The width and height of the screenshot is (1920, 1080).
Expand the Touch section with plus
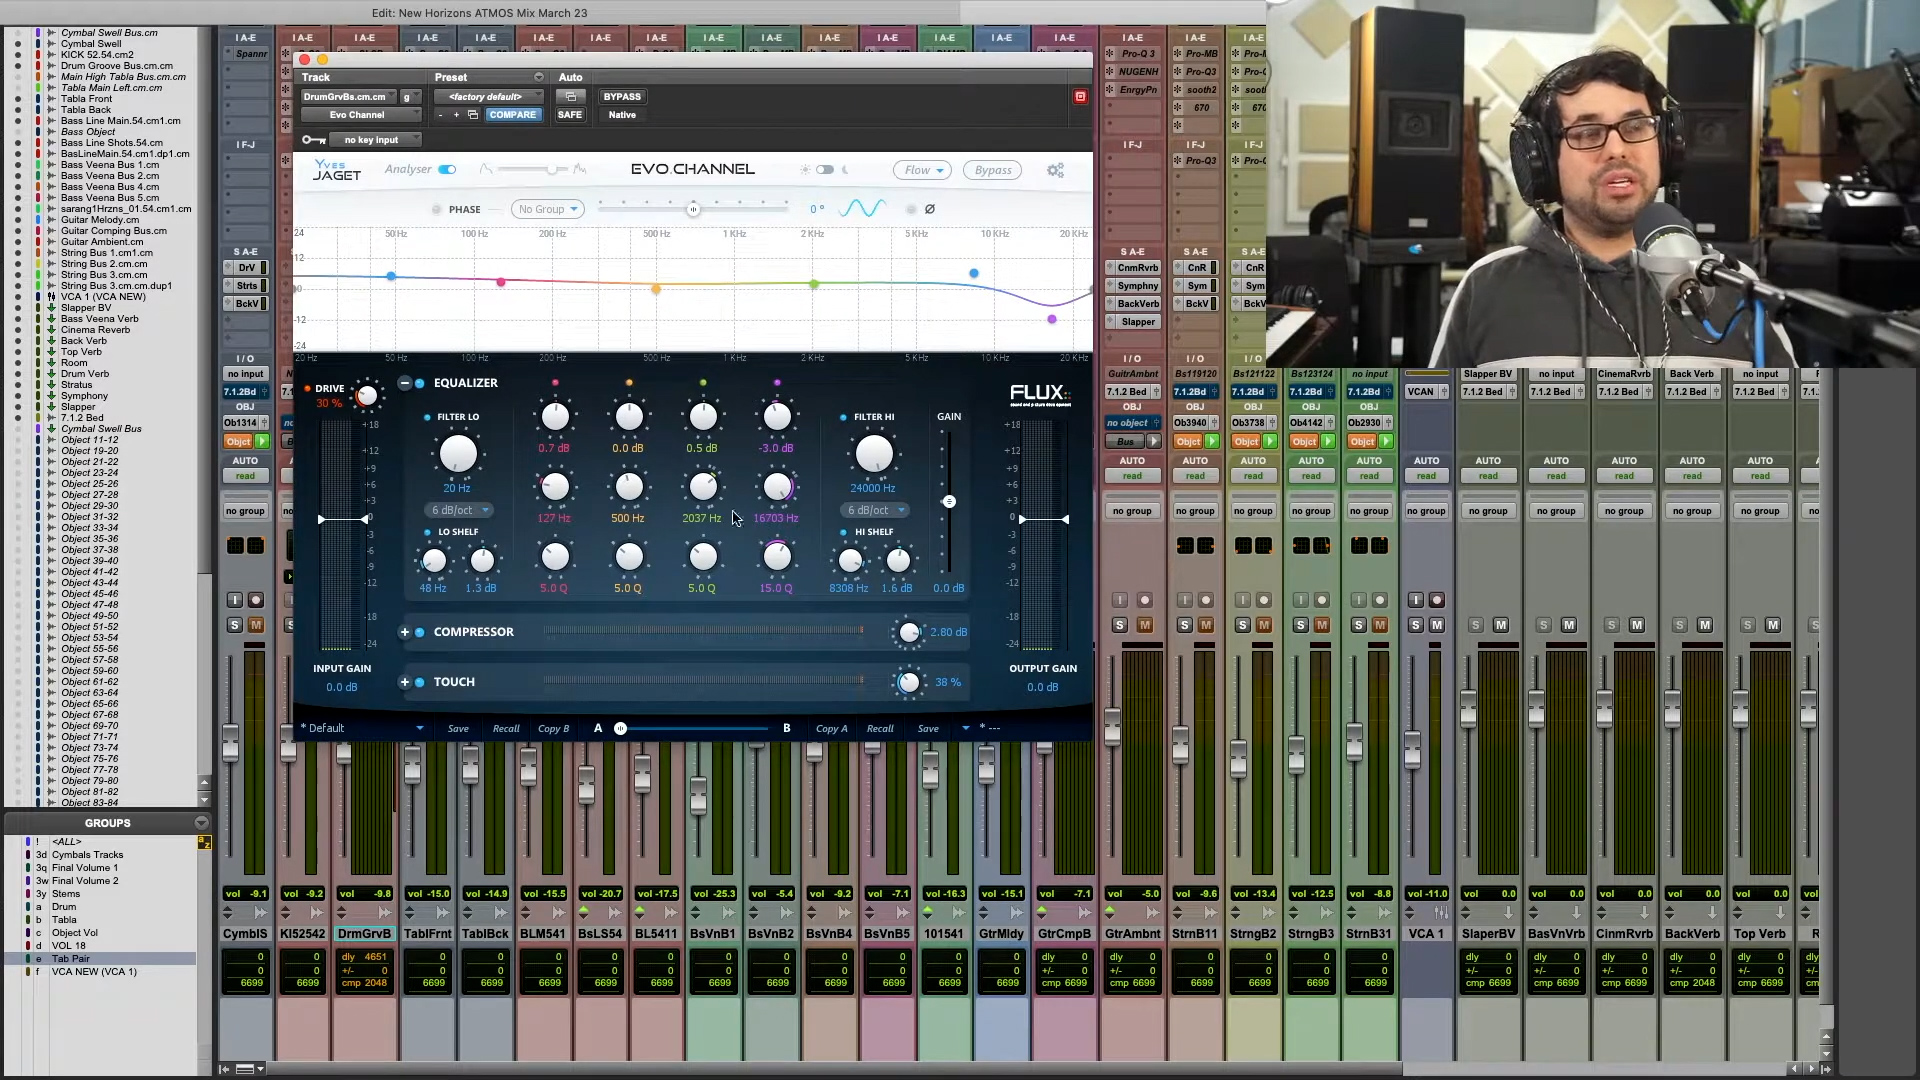tap(404, 682)
